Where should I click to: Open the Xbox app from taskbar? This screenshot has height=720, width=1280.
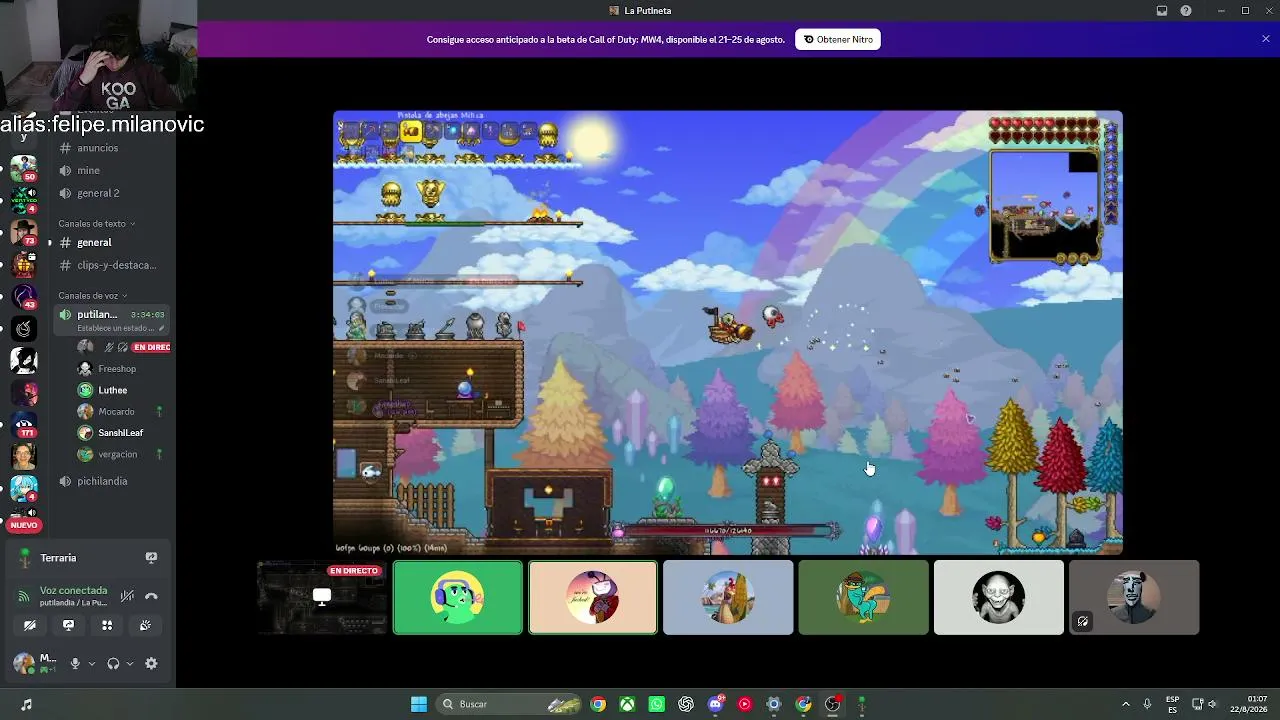(627, 704)
